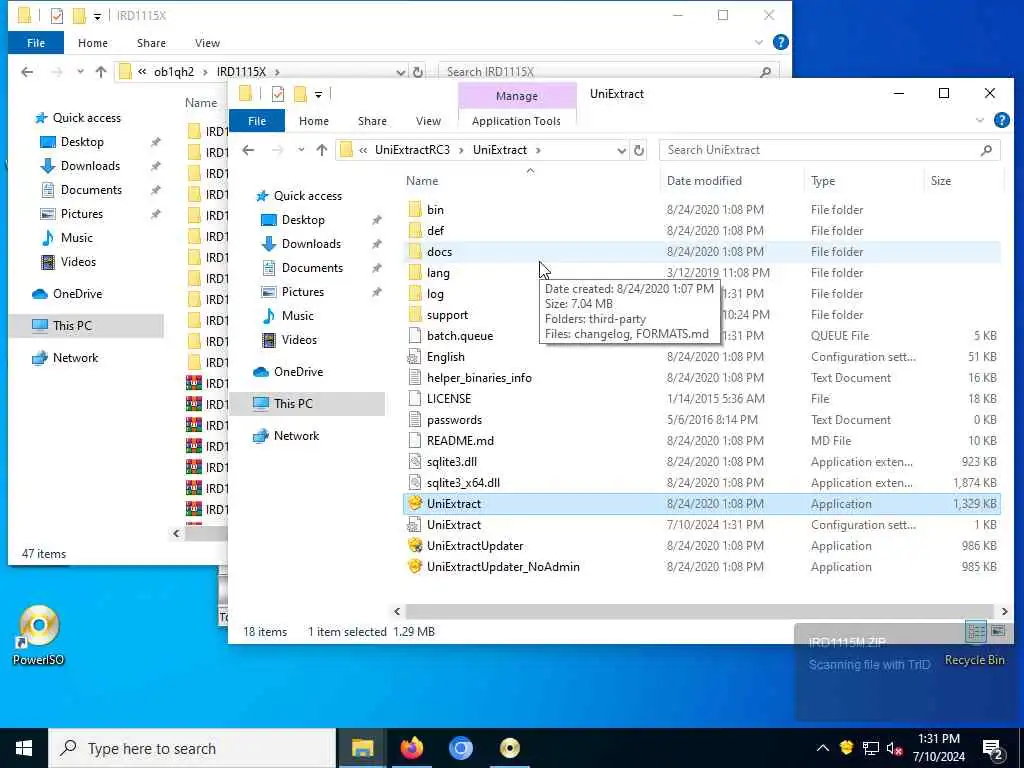The width and height of the screenshot is (1024, 768).
Task: Expand the ribbon in IRD1115X window
Action: point(759,42)
